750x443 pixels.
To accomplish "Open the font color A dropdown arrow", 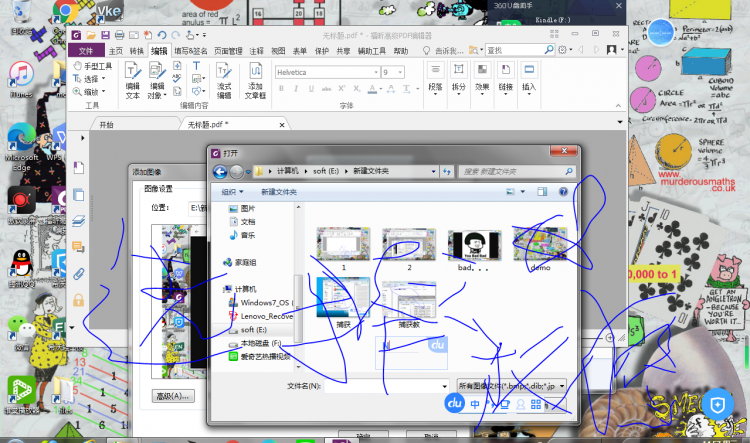I will (x=381, y=89).
